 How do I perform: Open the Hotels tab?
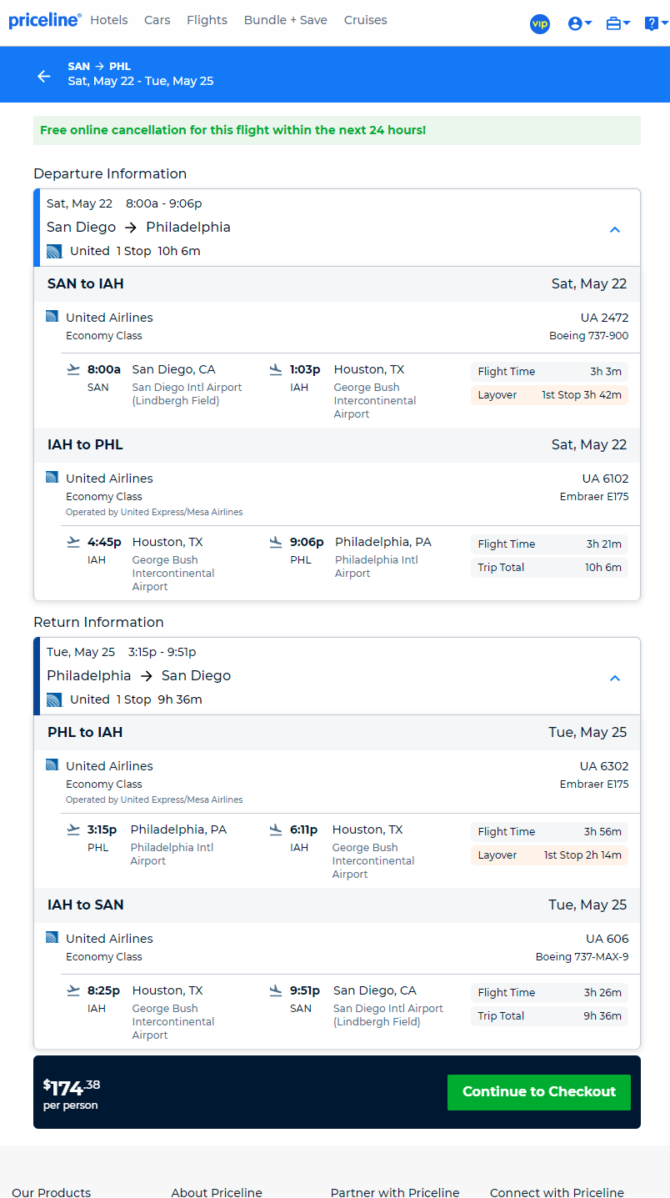108,20
